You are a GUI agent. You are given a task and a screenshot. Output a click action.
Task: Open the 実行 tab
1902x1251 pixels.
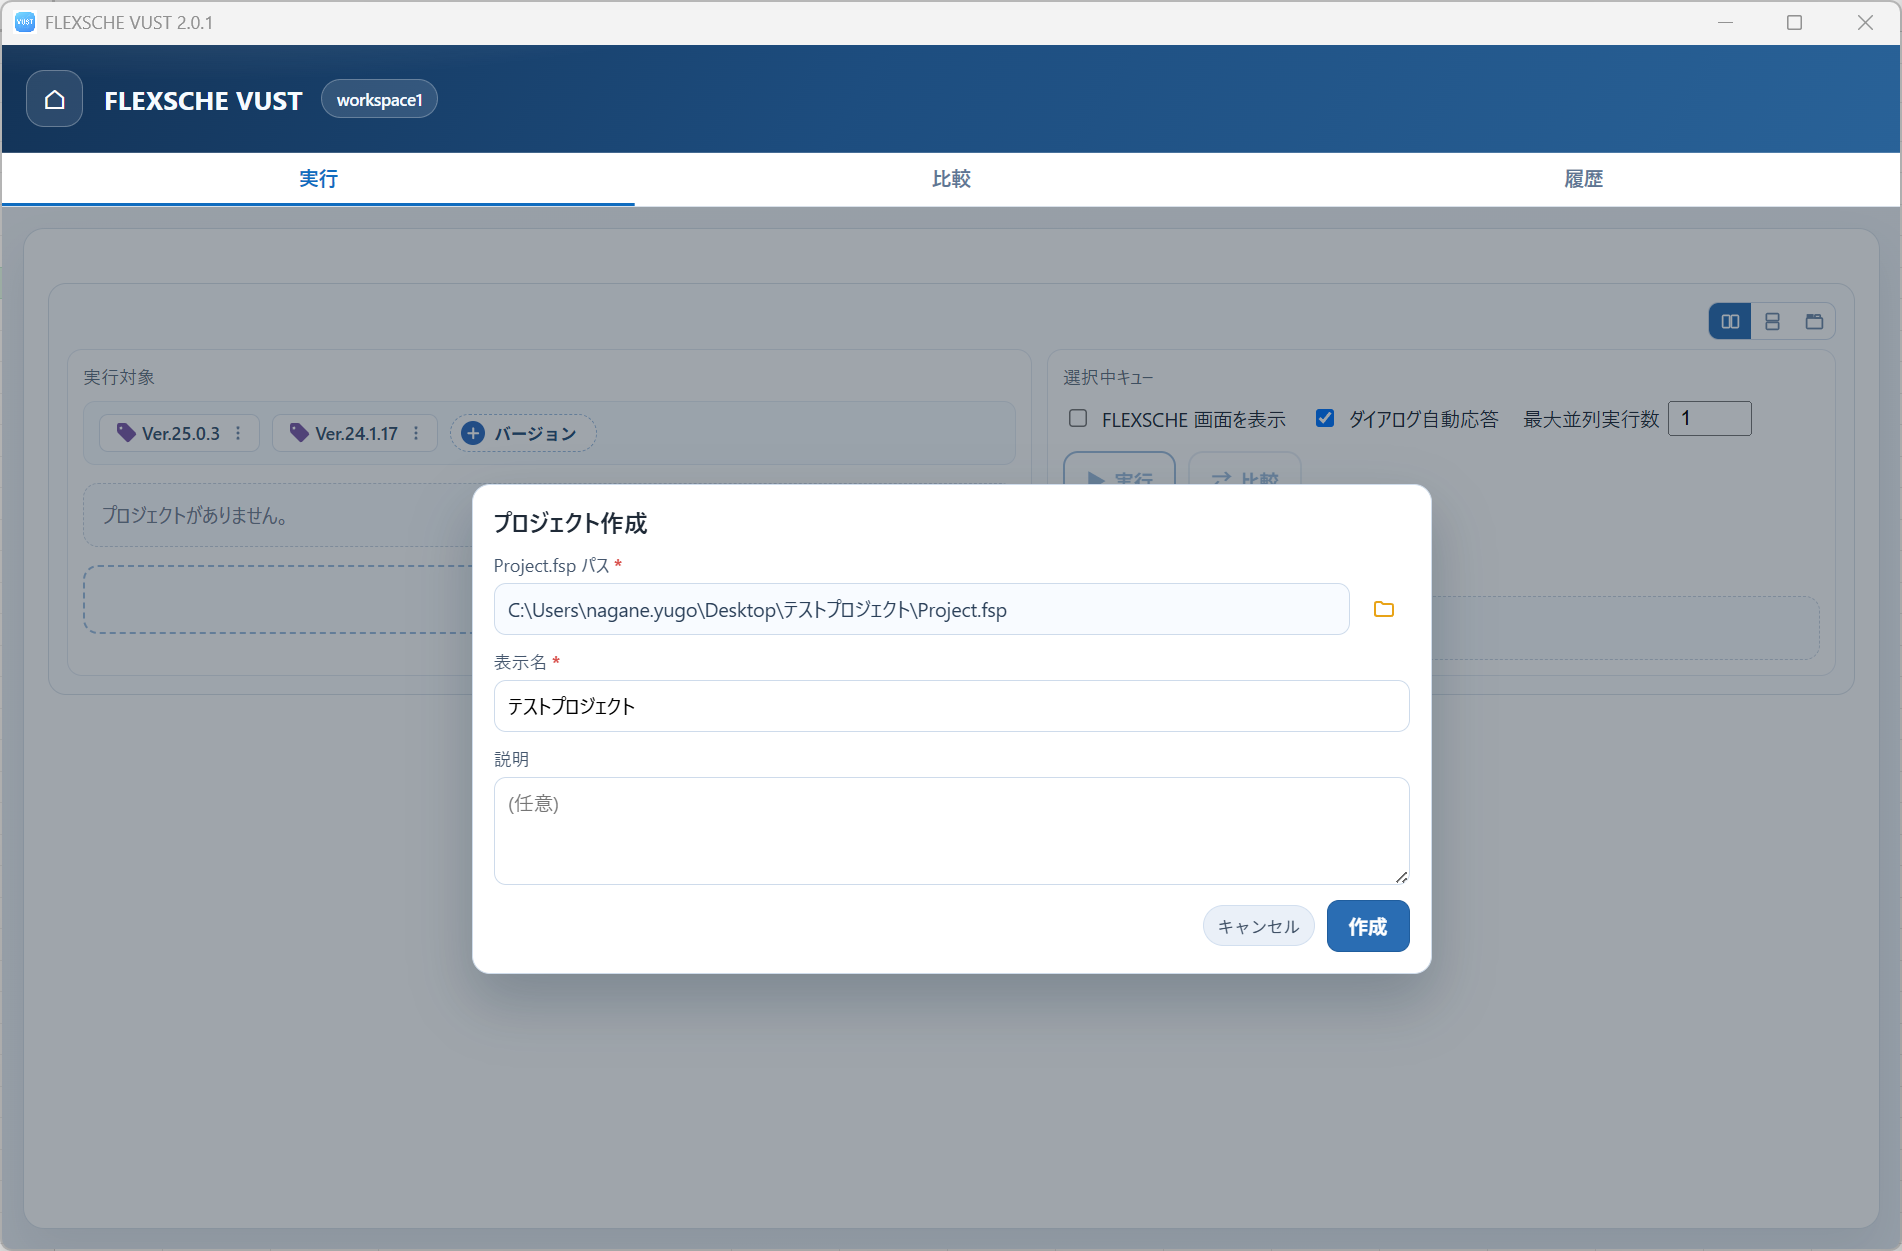318,179
